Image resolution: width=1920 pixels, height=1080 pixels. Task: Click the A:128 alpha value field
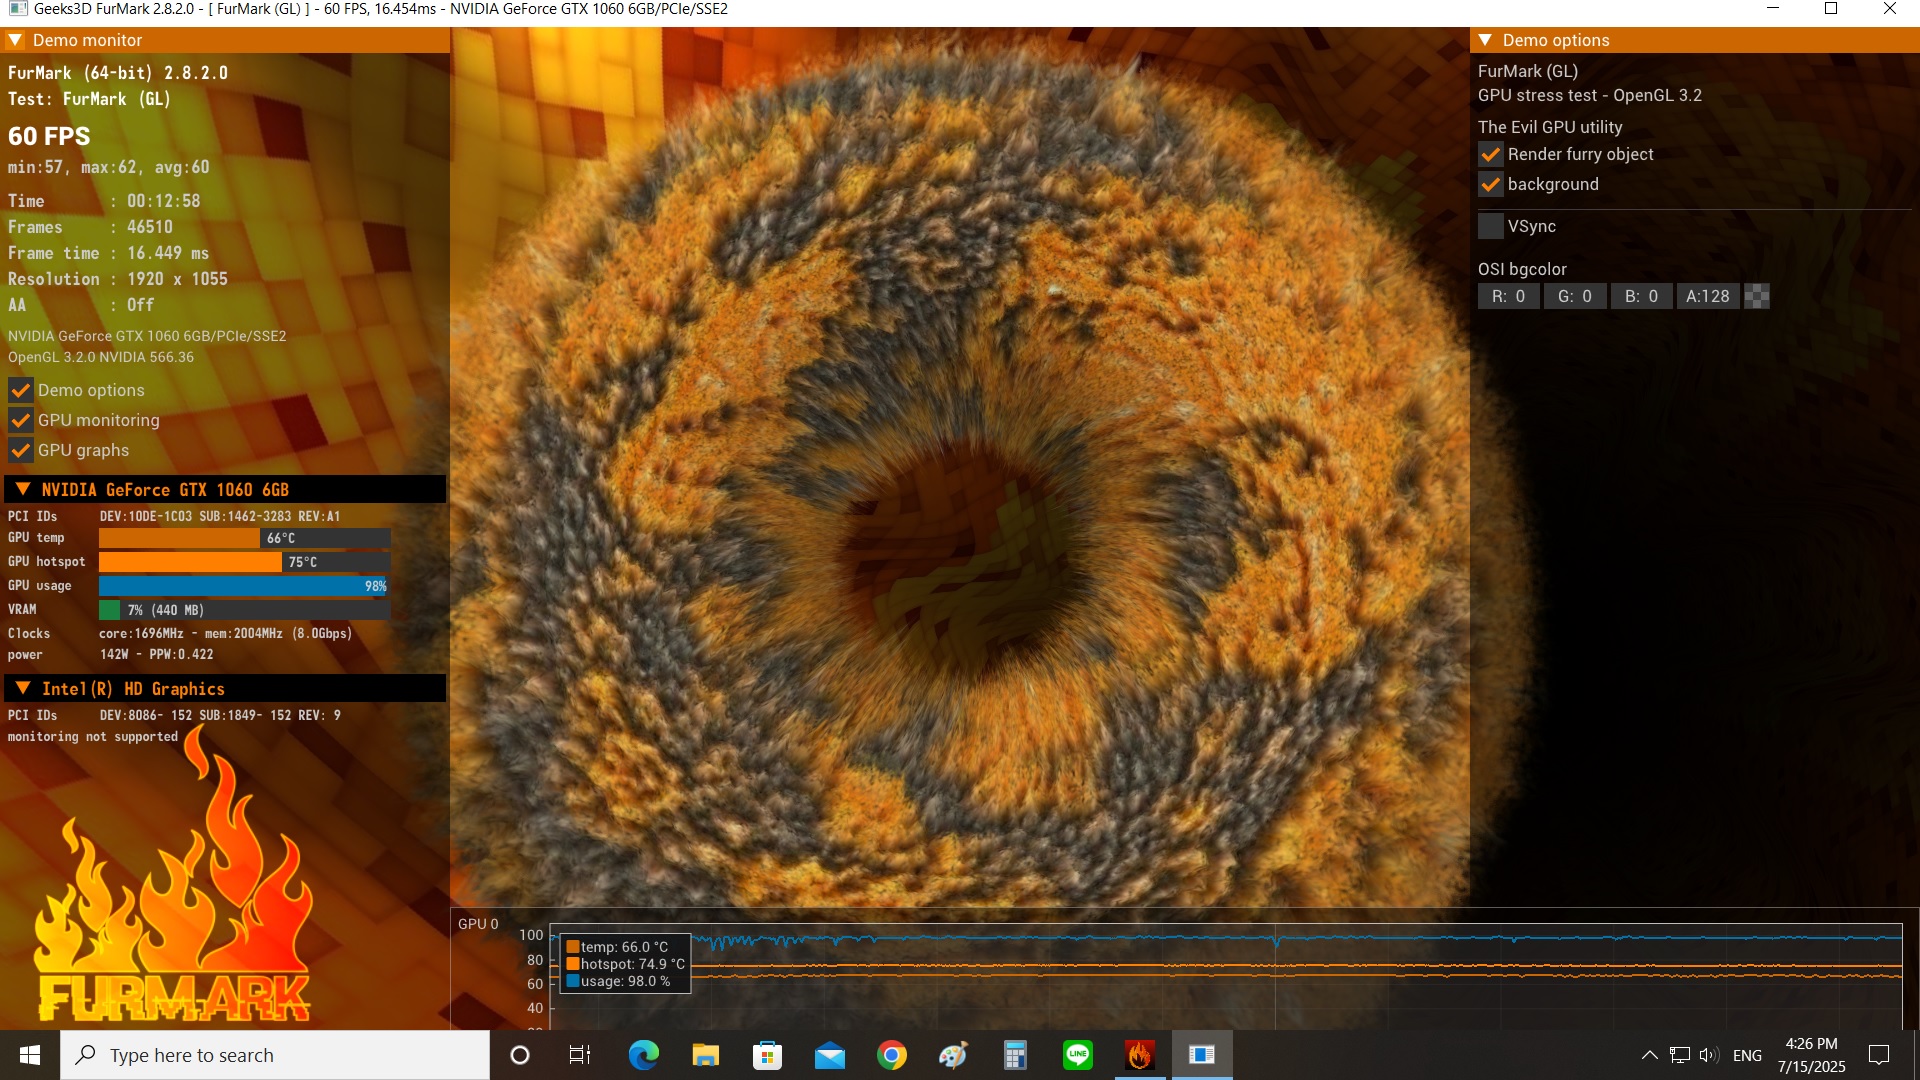coord(1707,296)
